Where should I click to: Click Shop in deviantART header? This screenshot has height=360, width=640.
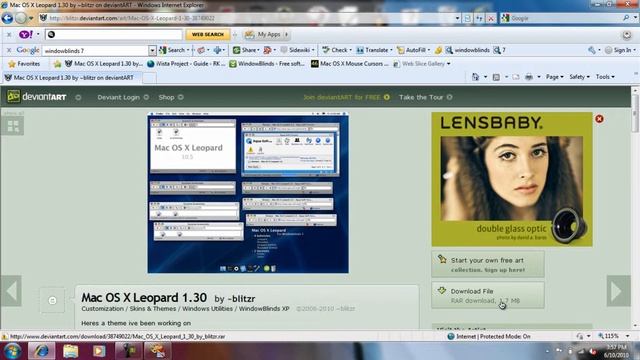tap(167, 97)
